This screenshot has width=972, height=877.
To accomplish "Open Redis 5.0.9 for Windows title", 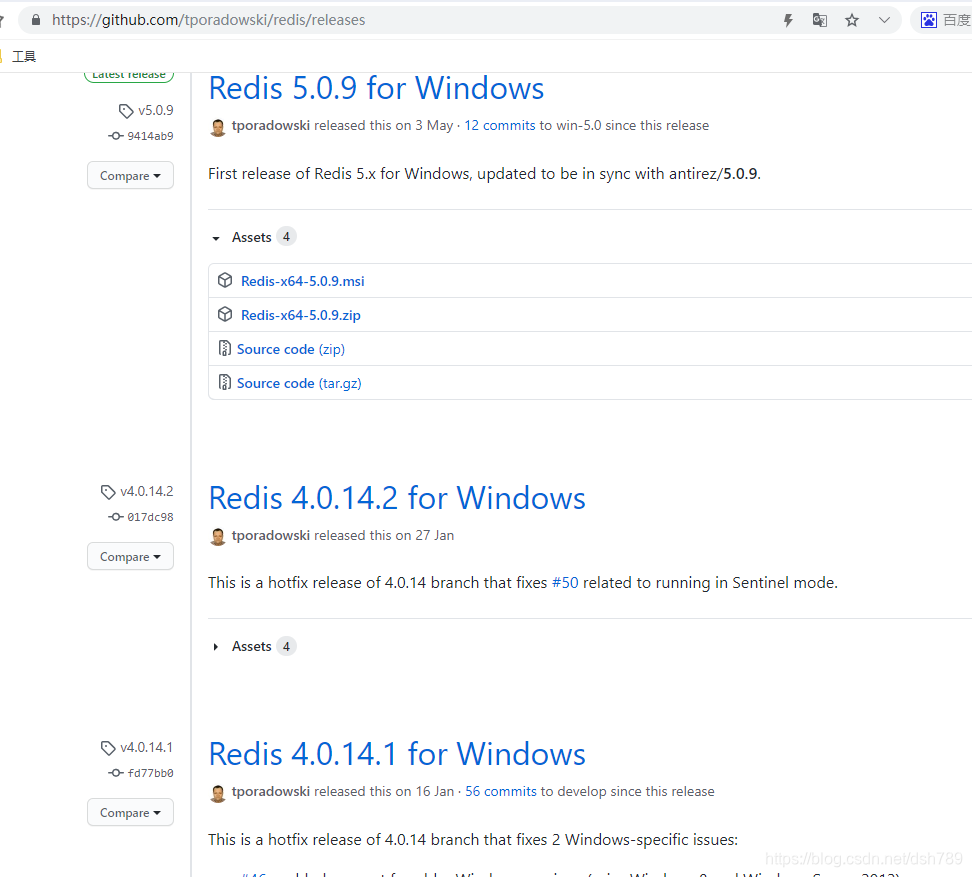I will click(x=376, y=88).
